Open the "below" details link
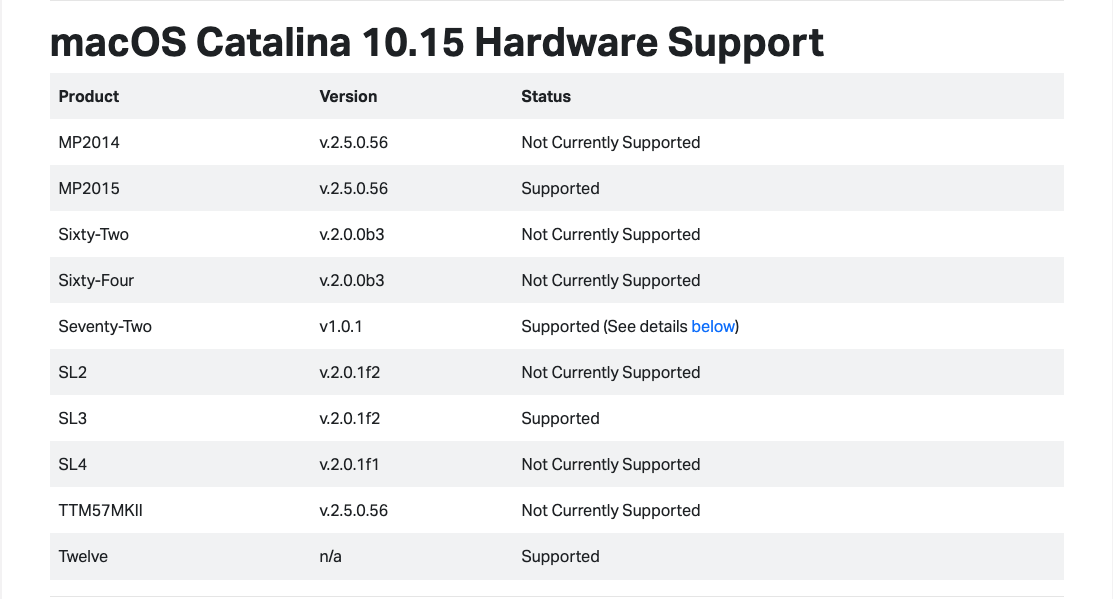The height and width of the screenshot is (599, 1113). pyautogui.click(x=713, y=326)
